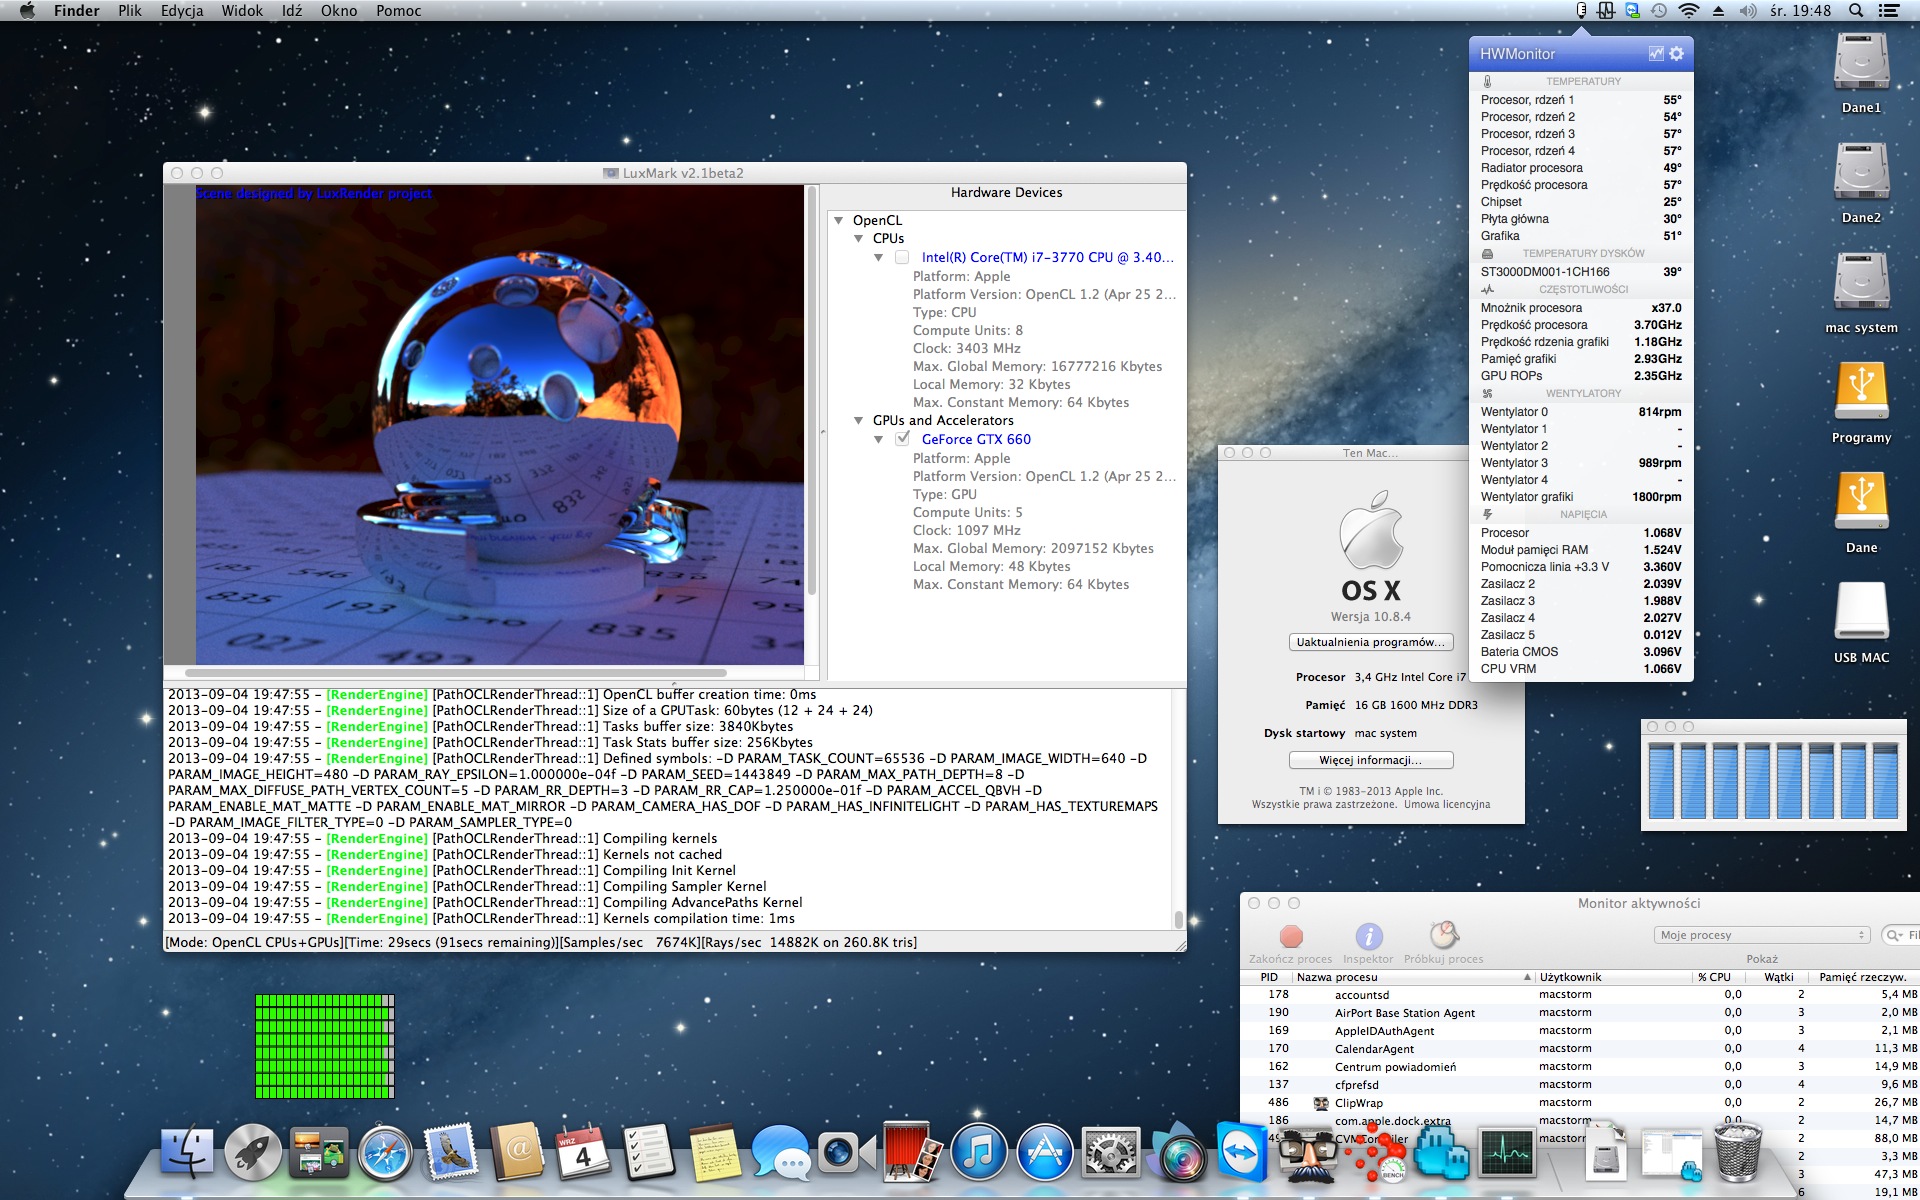Uncheck the GeForce GTX 660 device checkbox
This screenshot has height=1200, width=1920.
902,439
